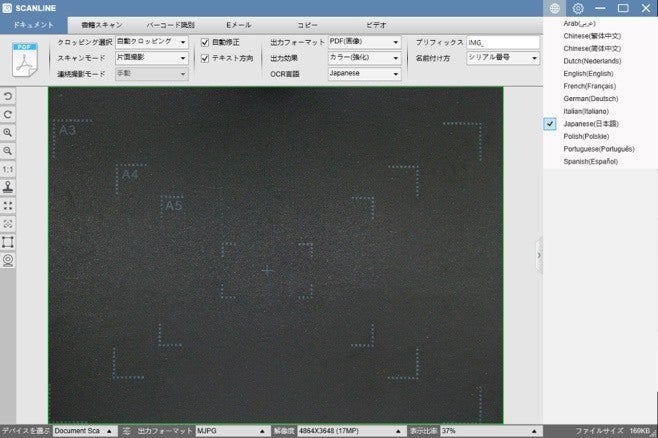Choose English(English) from language menu
The width and height of the screenshot is (658, 438).
(x=589, y=73)
